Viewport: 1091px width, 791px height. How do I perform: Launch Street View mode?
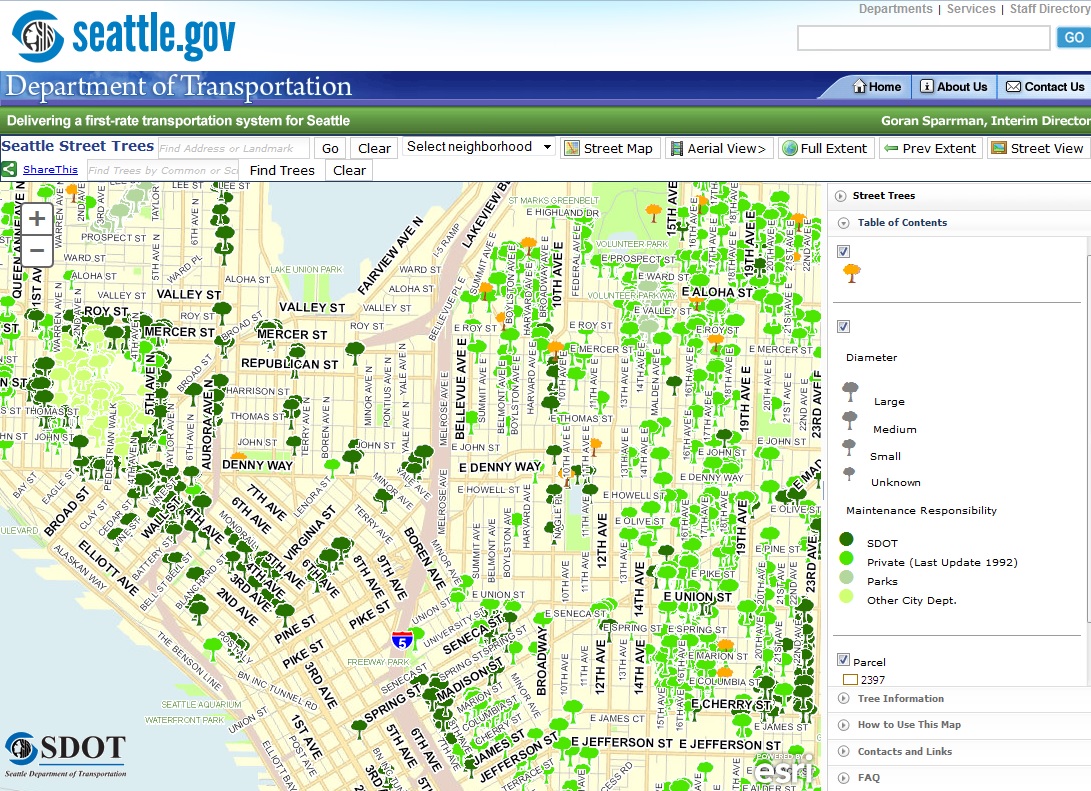click(x=1038, y=147)
